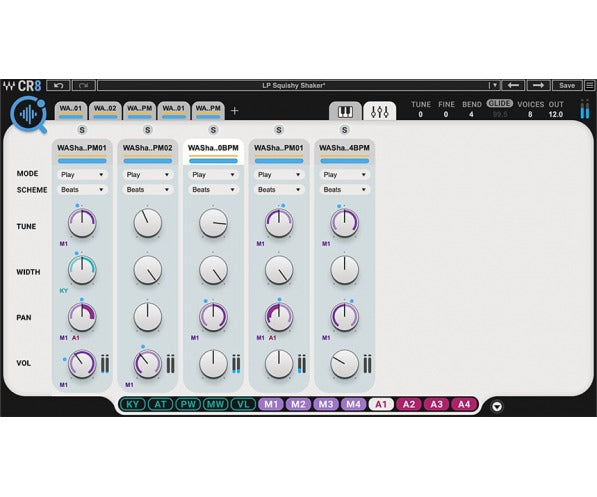Click the LP Squishy Shaker preset name
The width and height of the screenshot is (597, 497).
point(294,85)
